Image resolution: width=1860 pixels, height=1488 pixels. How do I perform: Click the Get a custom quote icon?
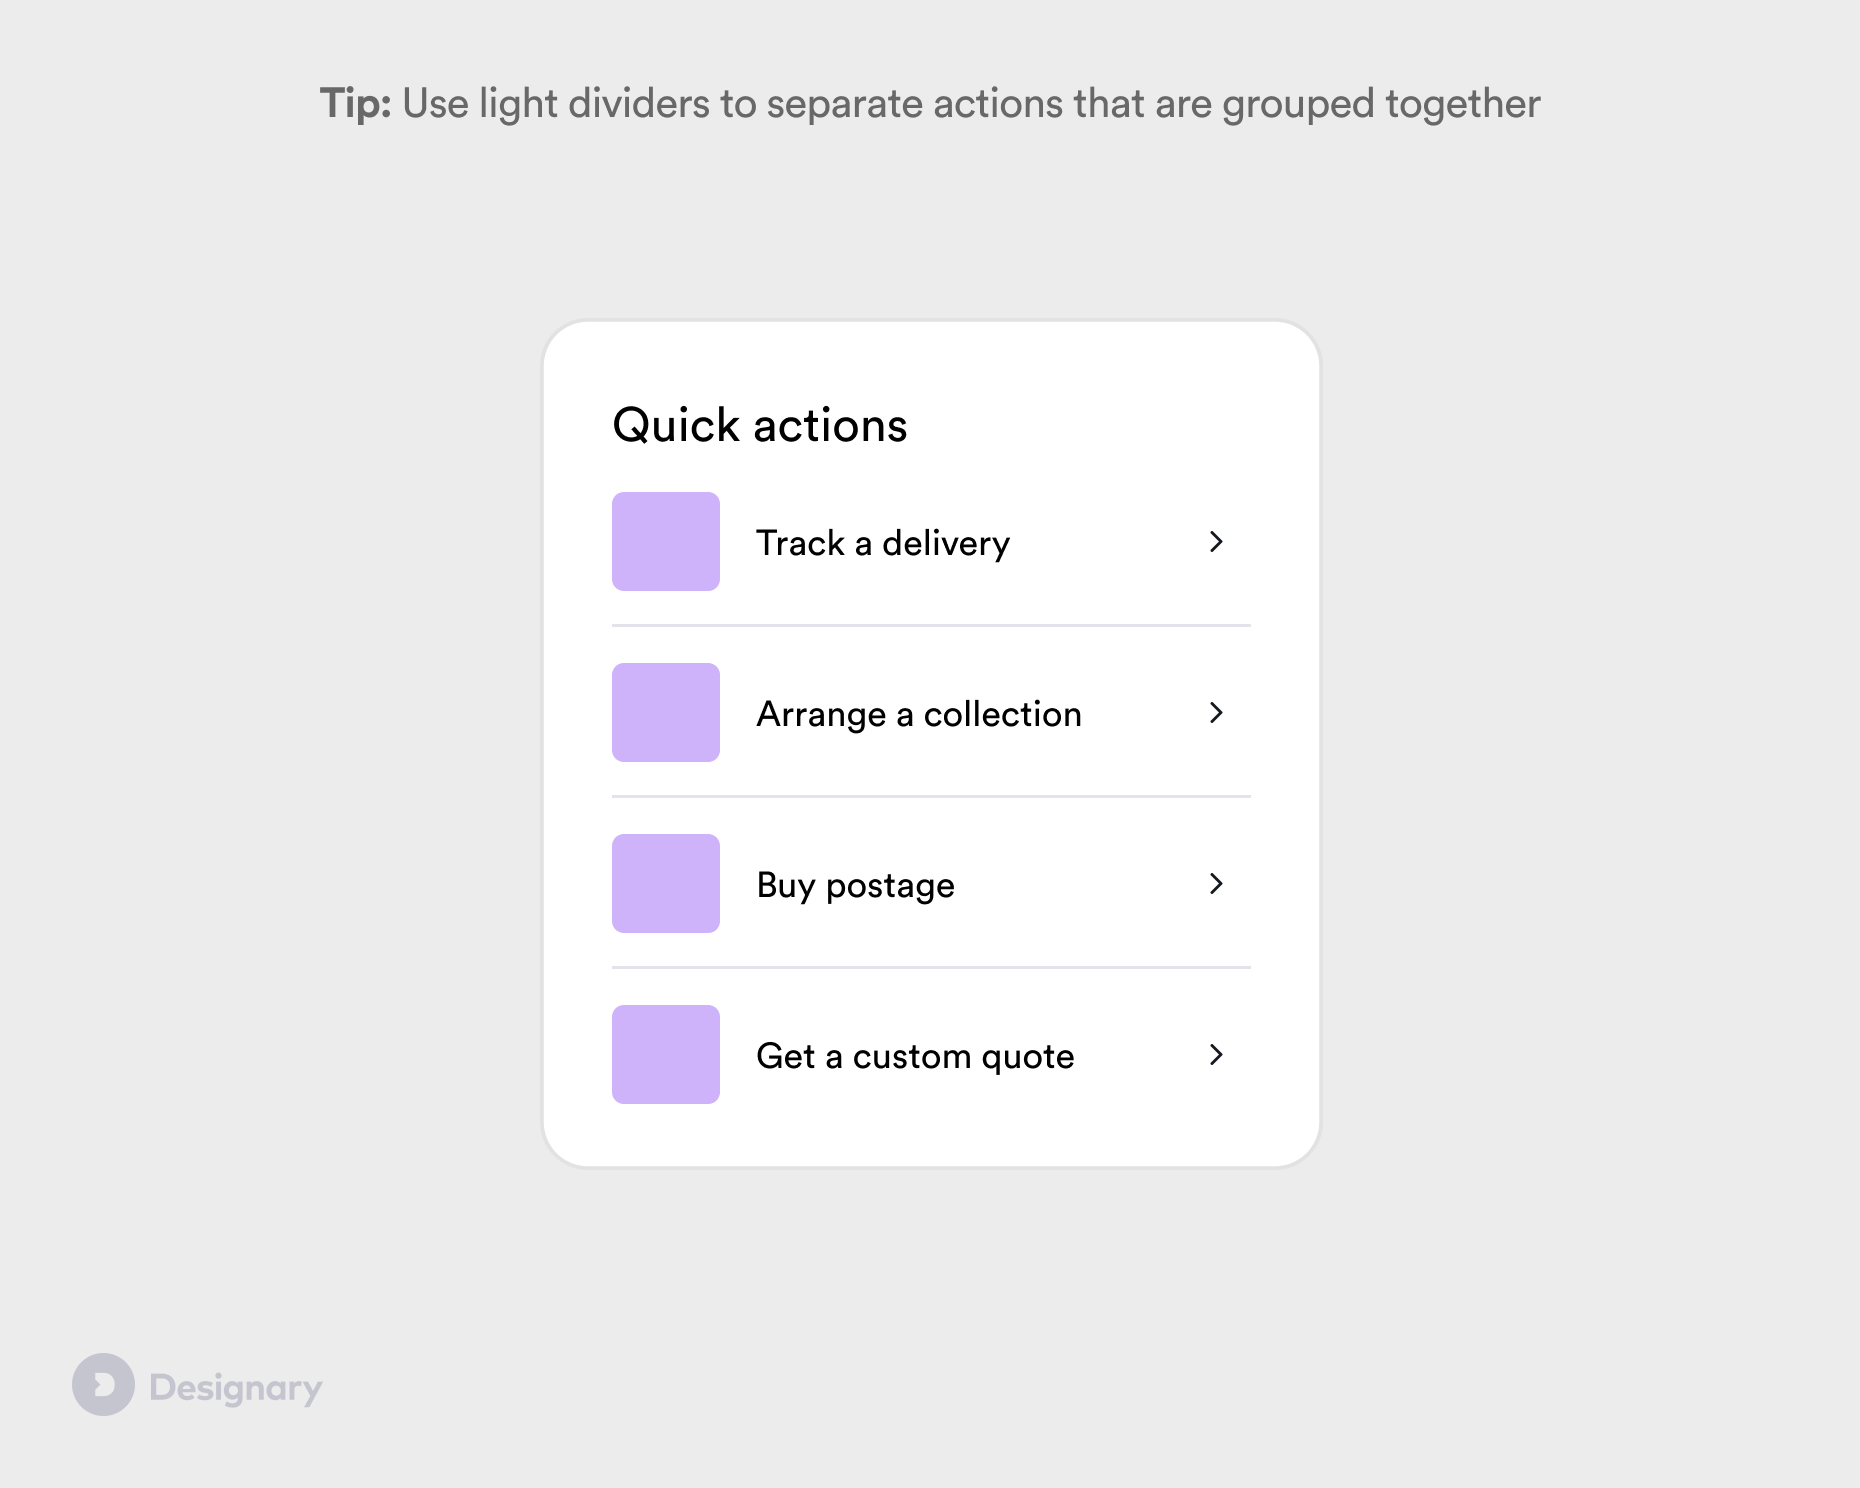click(x=665, y=1054)
